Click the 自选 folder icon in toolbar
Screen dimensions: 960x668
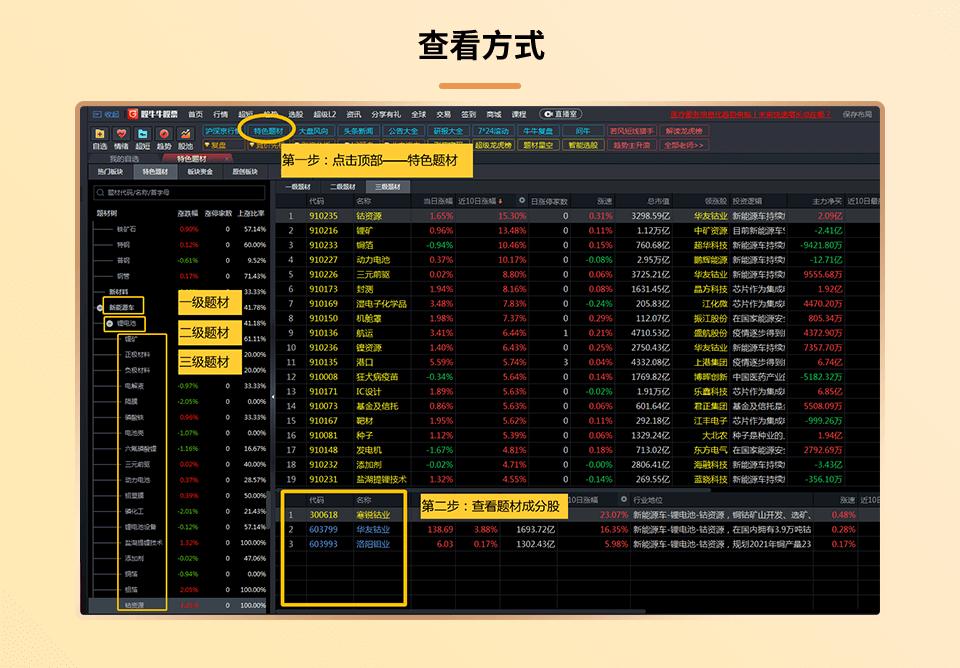(x=100, y=133)
